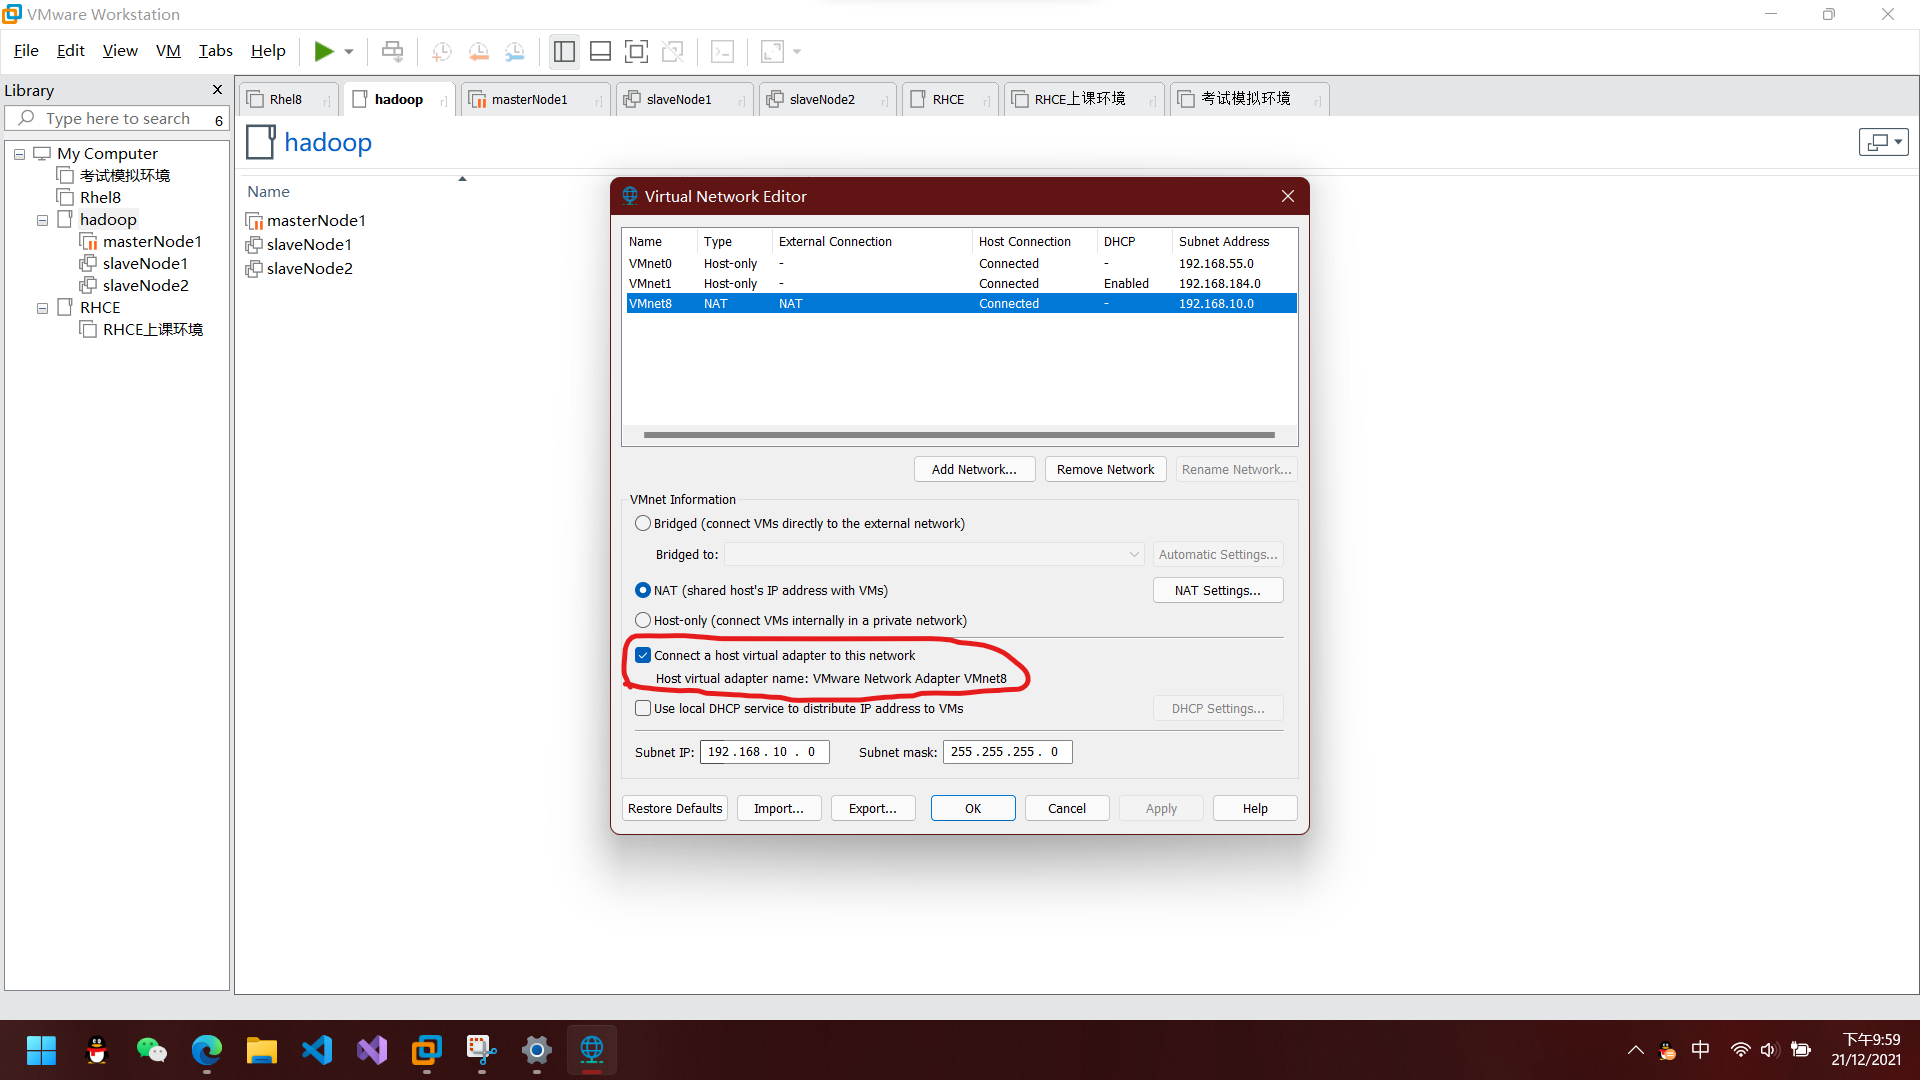Open NAT Settings dialog
This screenshot has height=1080, width=1920.
point(1218,591)
